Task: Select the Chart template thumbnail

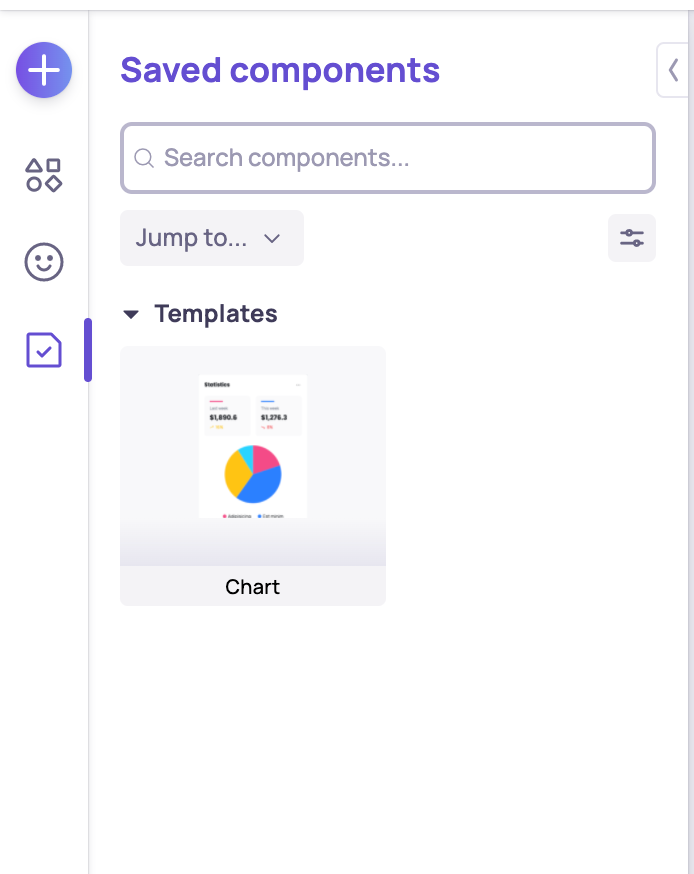Action: [x=252, y=456]
